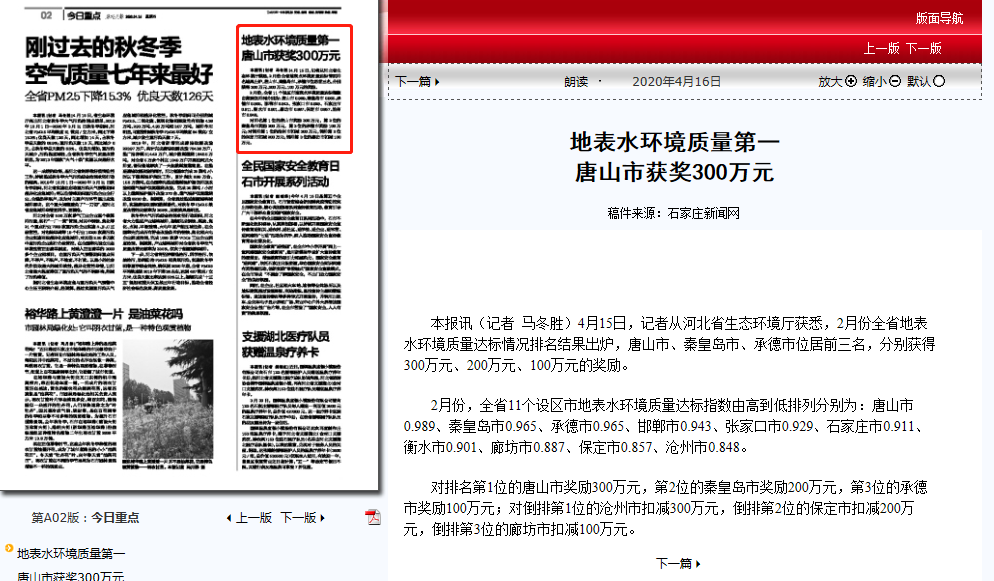Click 下一篇 arrow below the article text

coord(678,564)
